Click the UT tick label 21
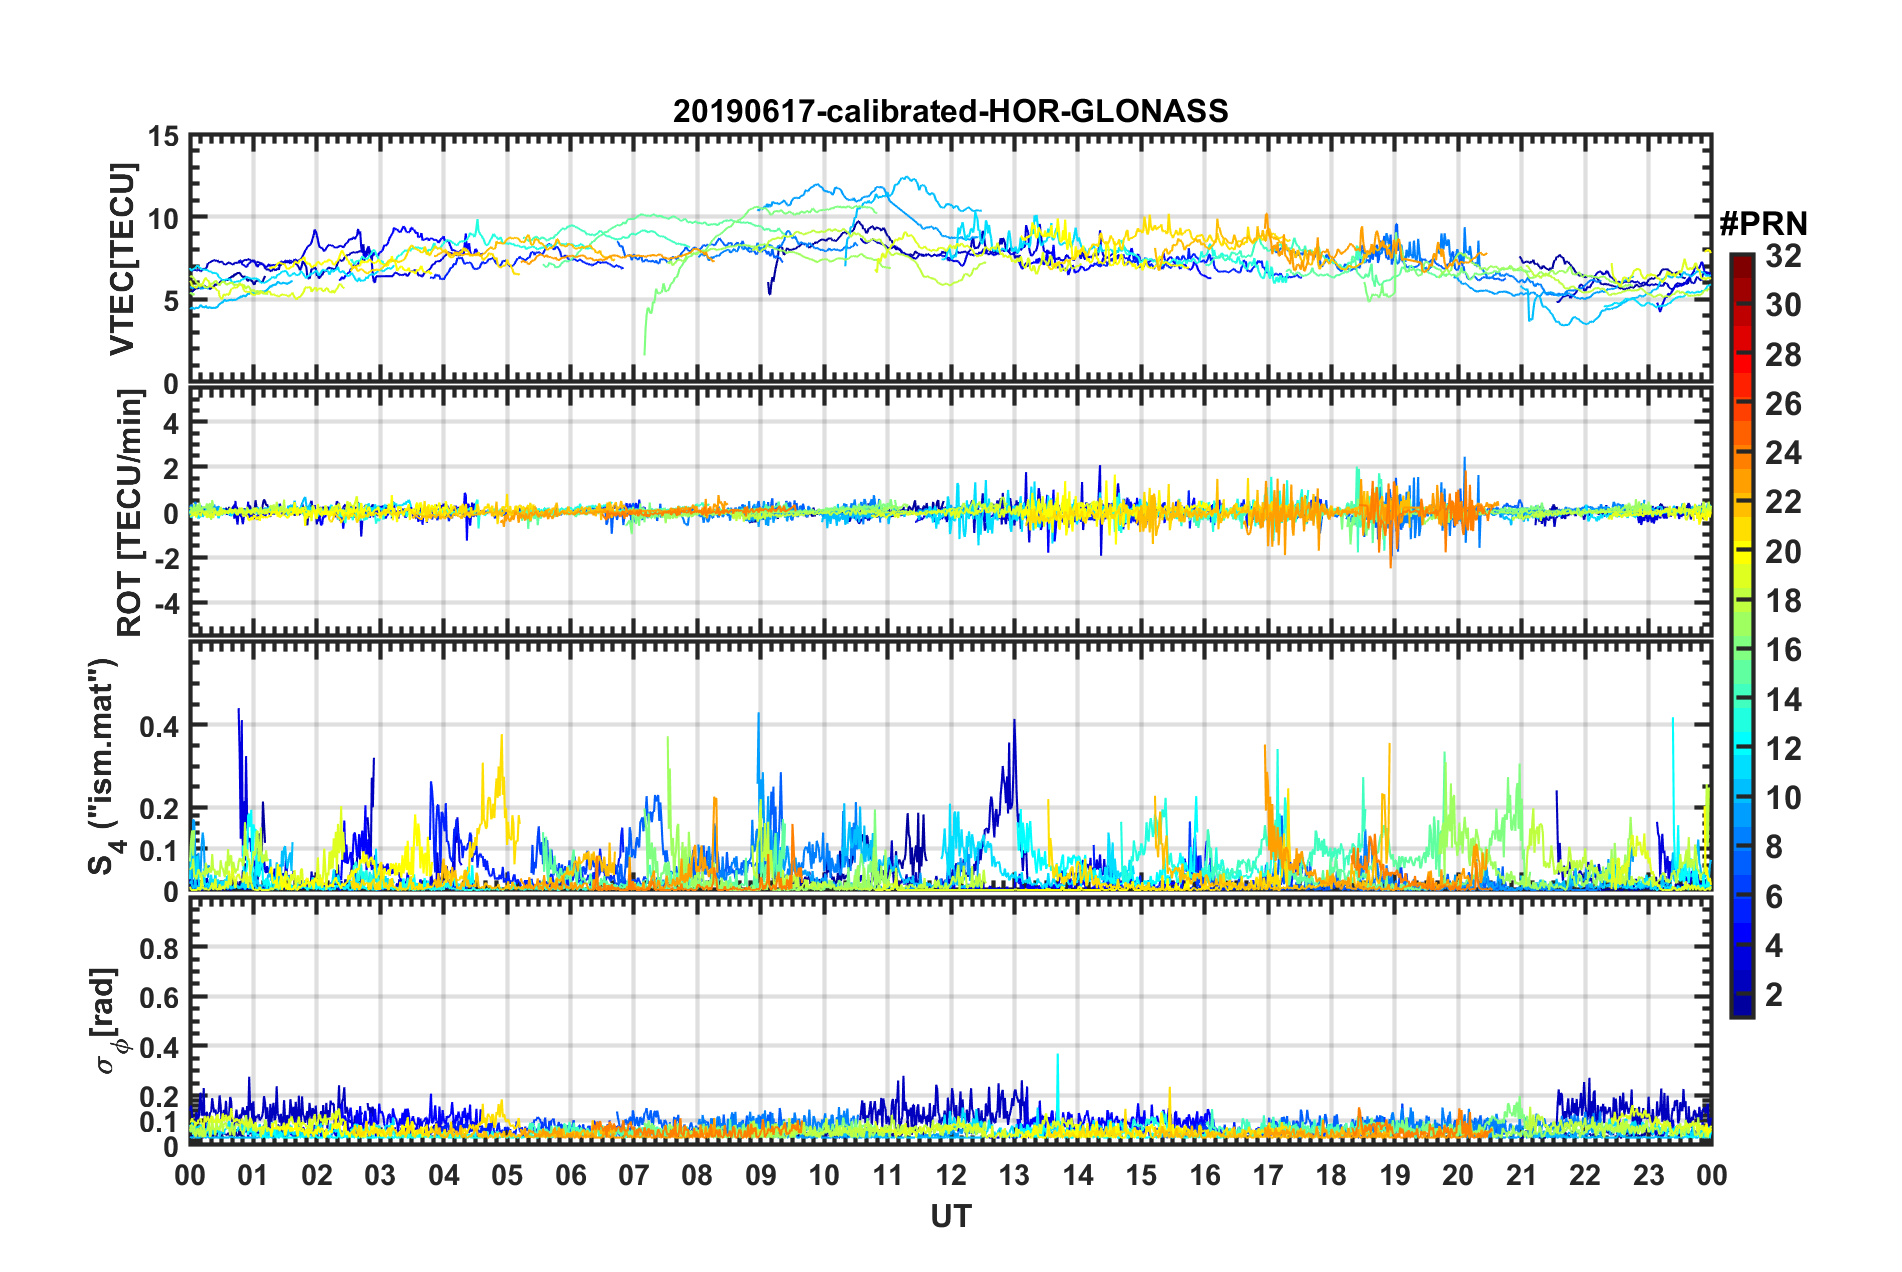 1522,1175
